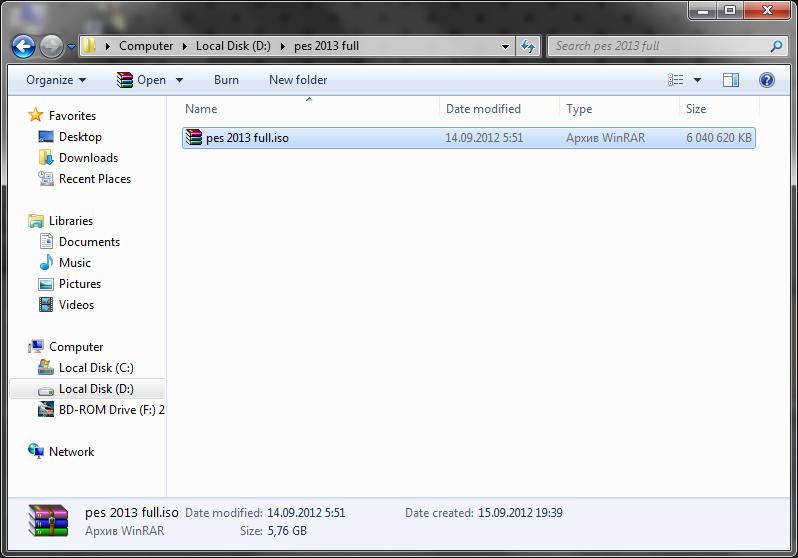The image size is (798, 558).
Task: Click the Desktop icon in sidebar
Action: [x=46, y=136]
